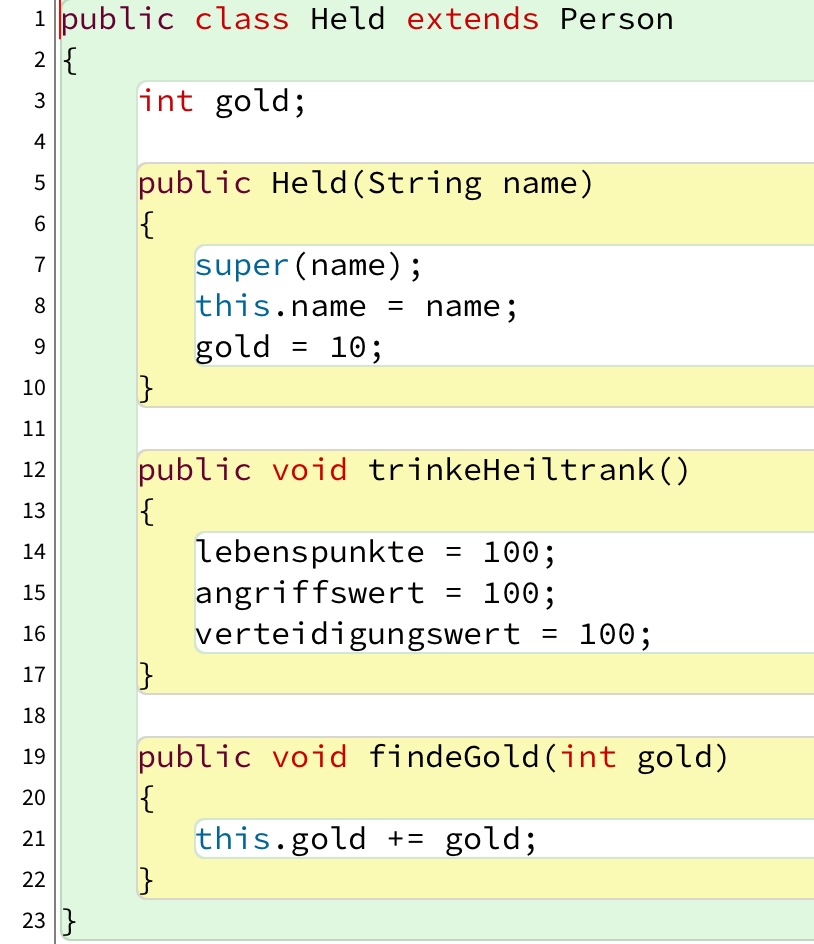814x944 pixels.
Task: Click line number 12 in the gutter
Action: click(x=34, y=470)
